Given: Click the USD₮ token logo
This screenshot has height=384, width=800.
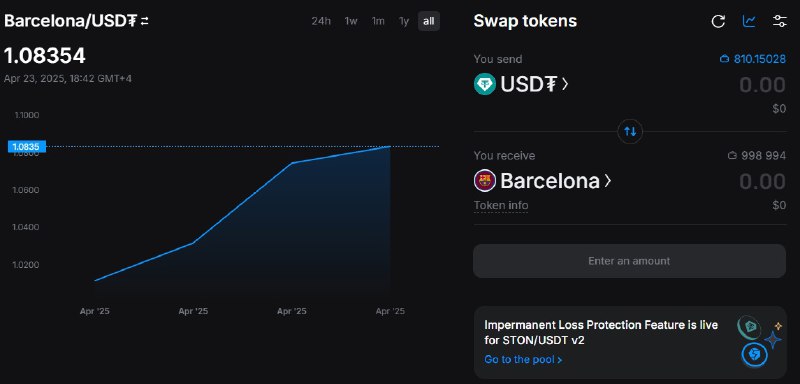Looking at the screenshot, I should pos(485,84).
